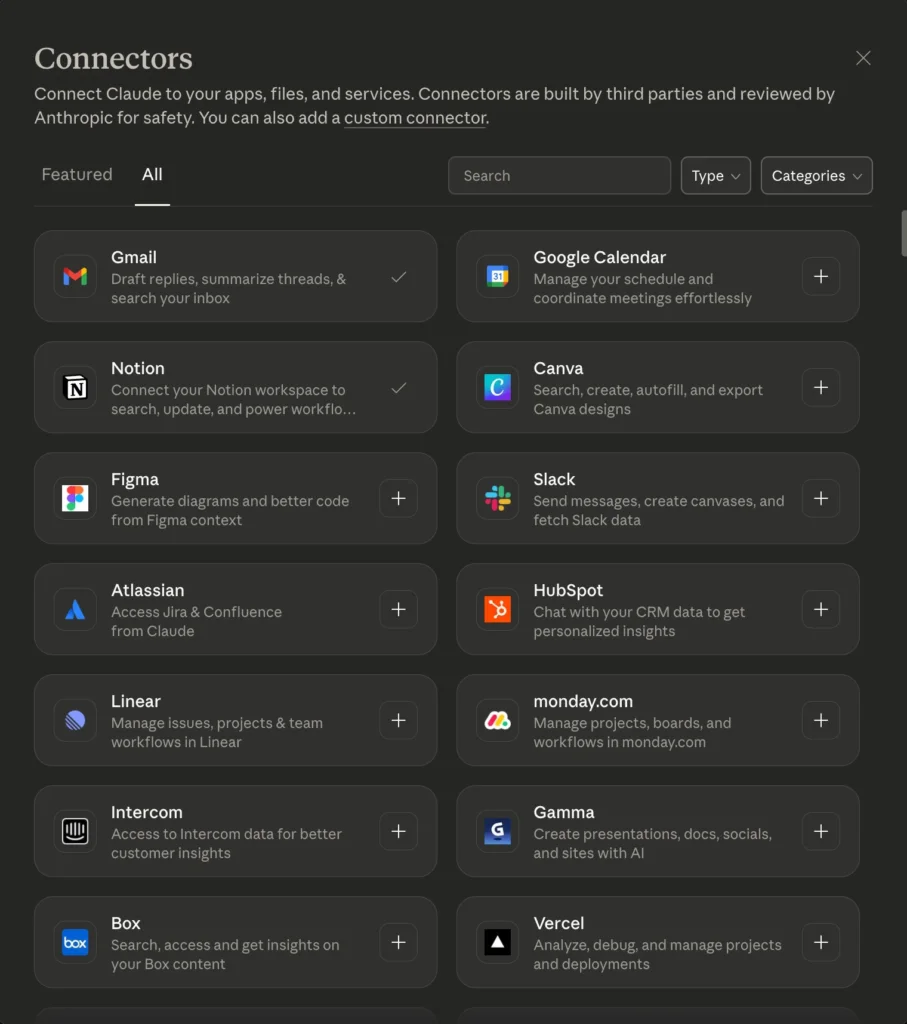
Task: Add the Linear connector via plus
Action: (x=398, y=720)
